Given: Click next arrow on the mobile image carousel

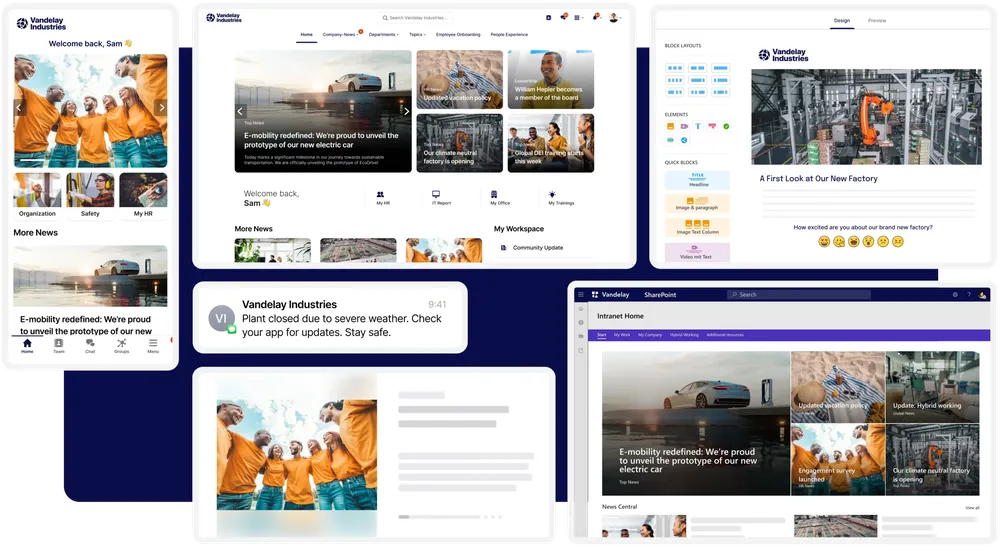Looking at the screenshot, I should click(162, 108).
